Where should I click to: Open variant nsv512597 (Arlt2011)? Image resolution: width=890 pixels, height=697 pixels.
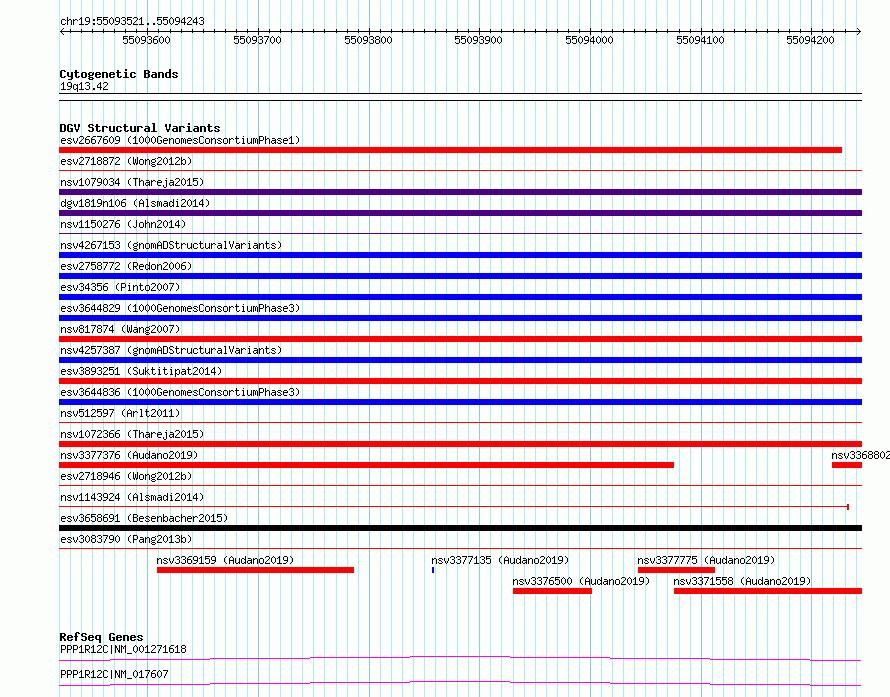pos(120,413)
